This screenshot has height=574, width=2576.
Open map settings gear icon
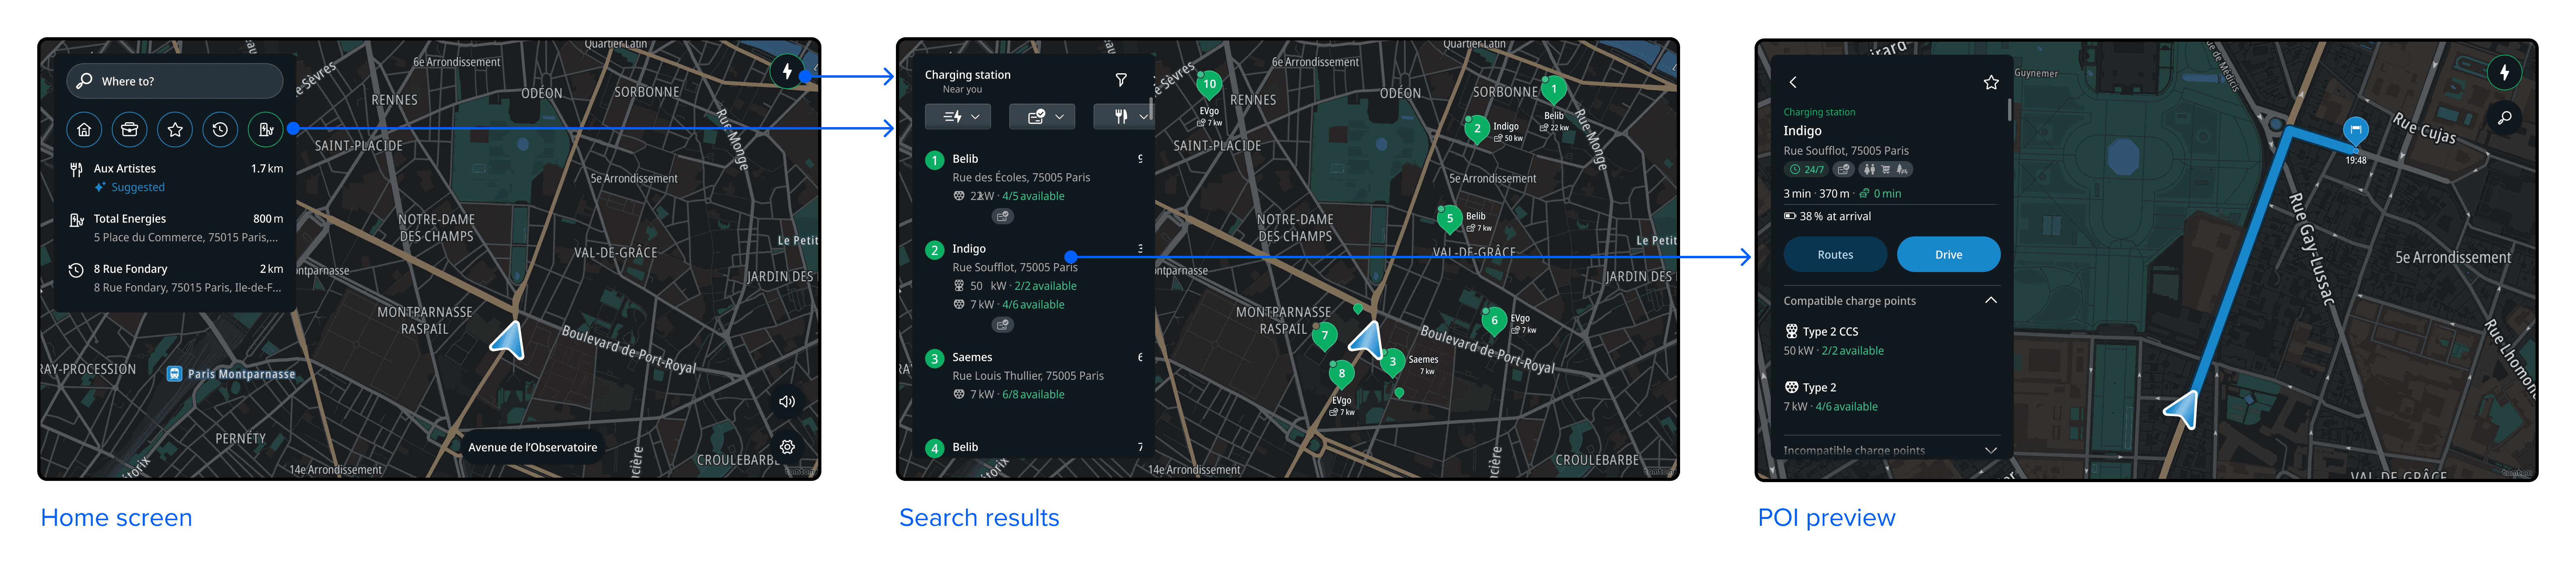pos(787,447)
